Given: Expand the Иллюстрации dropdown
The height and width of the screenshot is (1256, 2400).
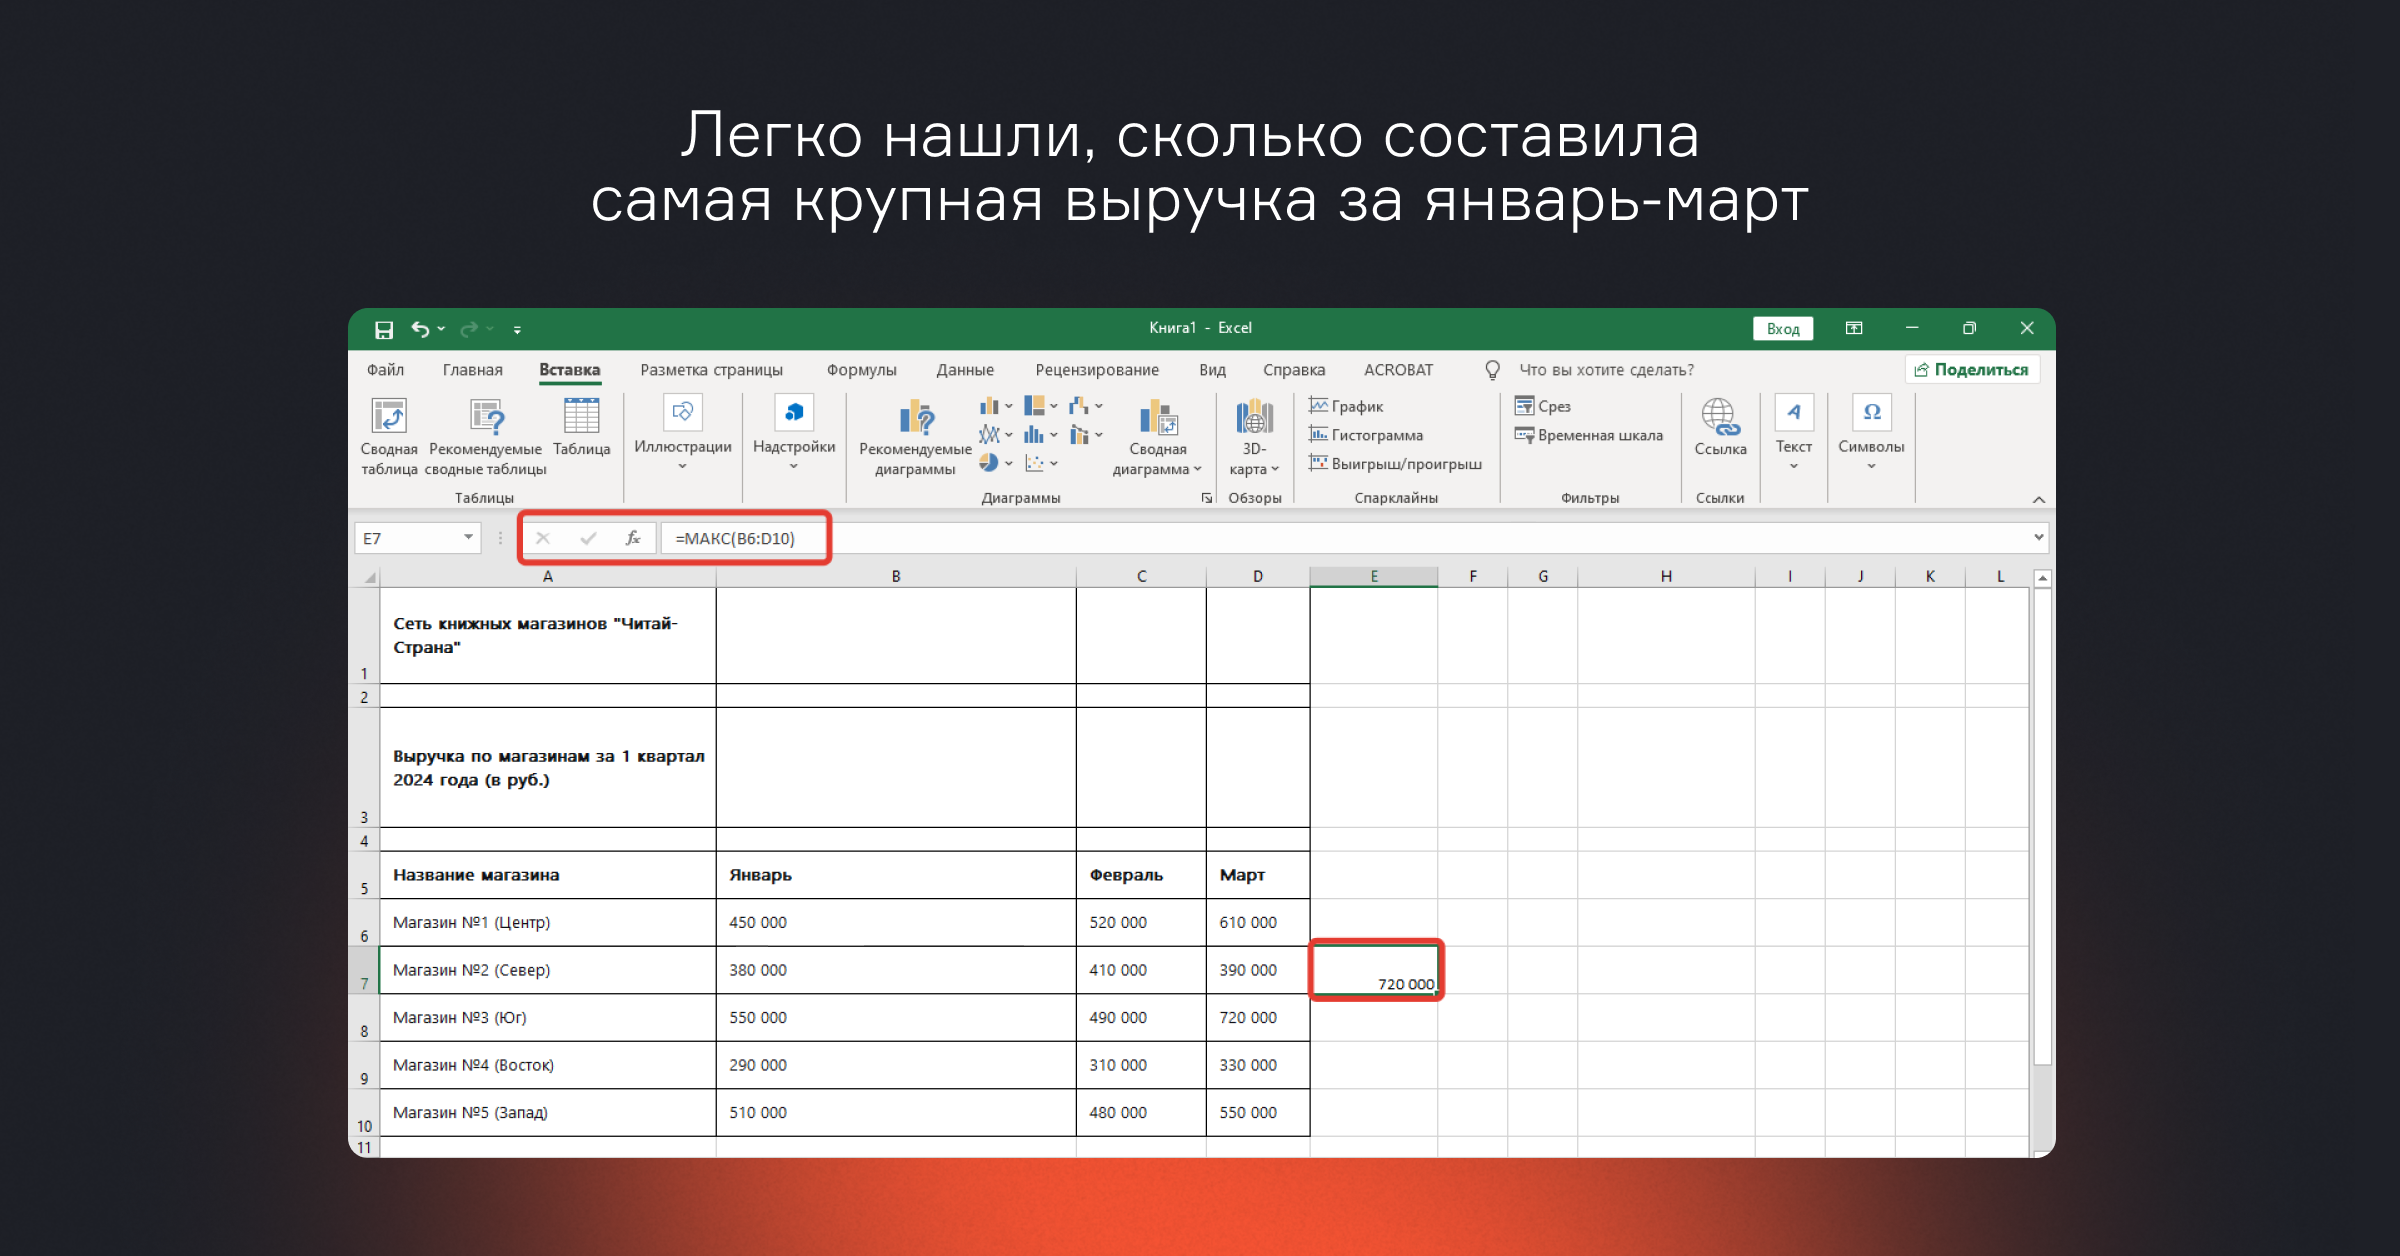Looking at the screenshot, I should [683, 466].
